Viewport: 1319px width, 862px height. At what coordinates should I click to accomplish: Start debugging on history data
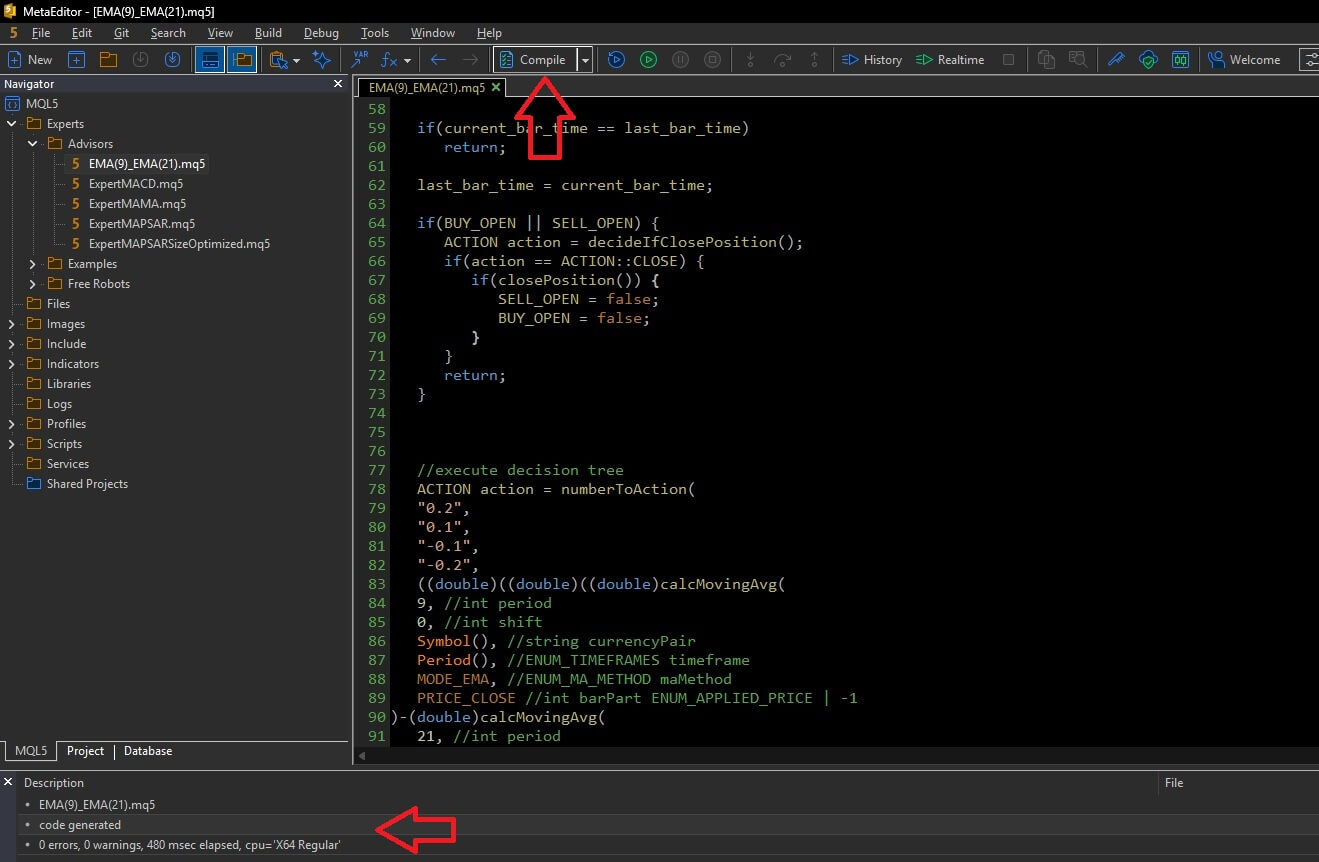point(872,60)
